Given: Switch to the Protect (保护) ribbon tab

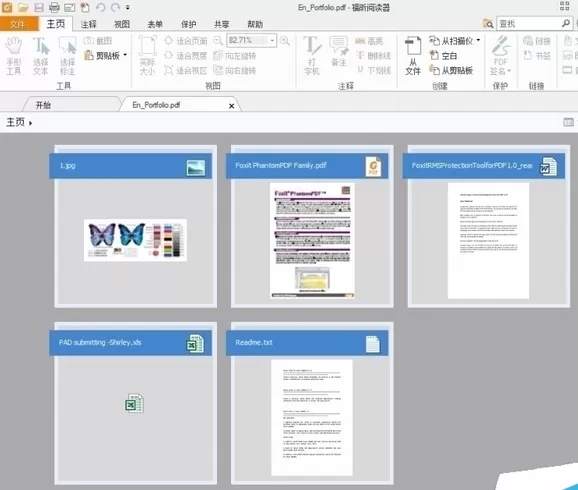Looking at the screenshot, I should [188, 24].
